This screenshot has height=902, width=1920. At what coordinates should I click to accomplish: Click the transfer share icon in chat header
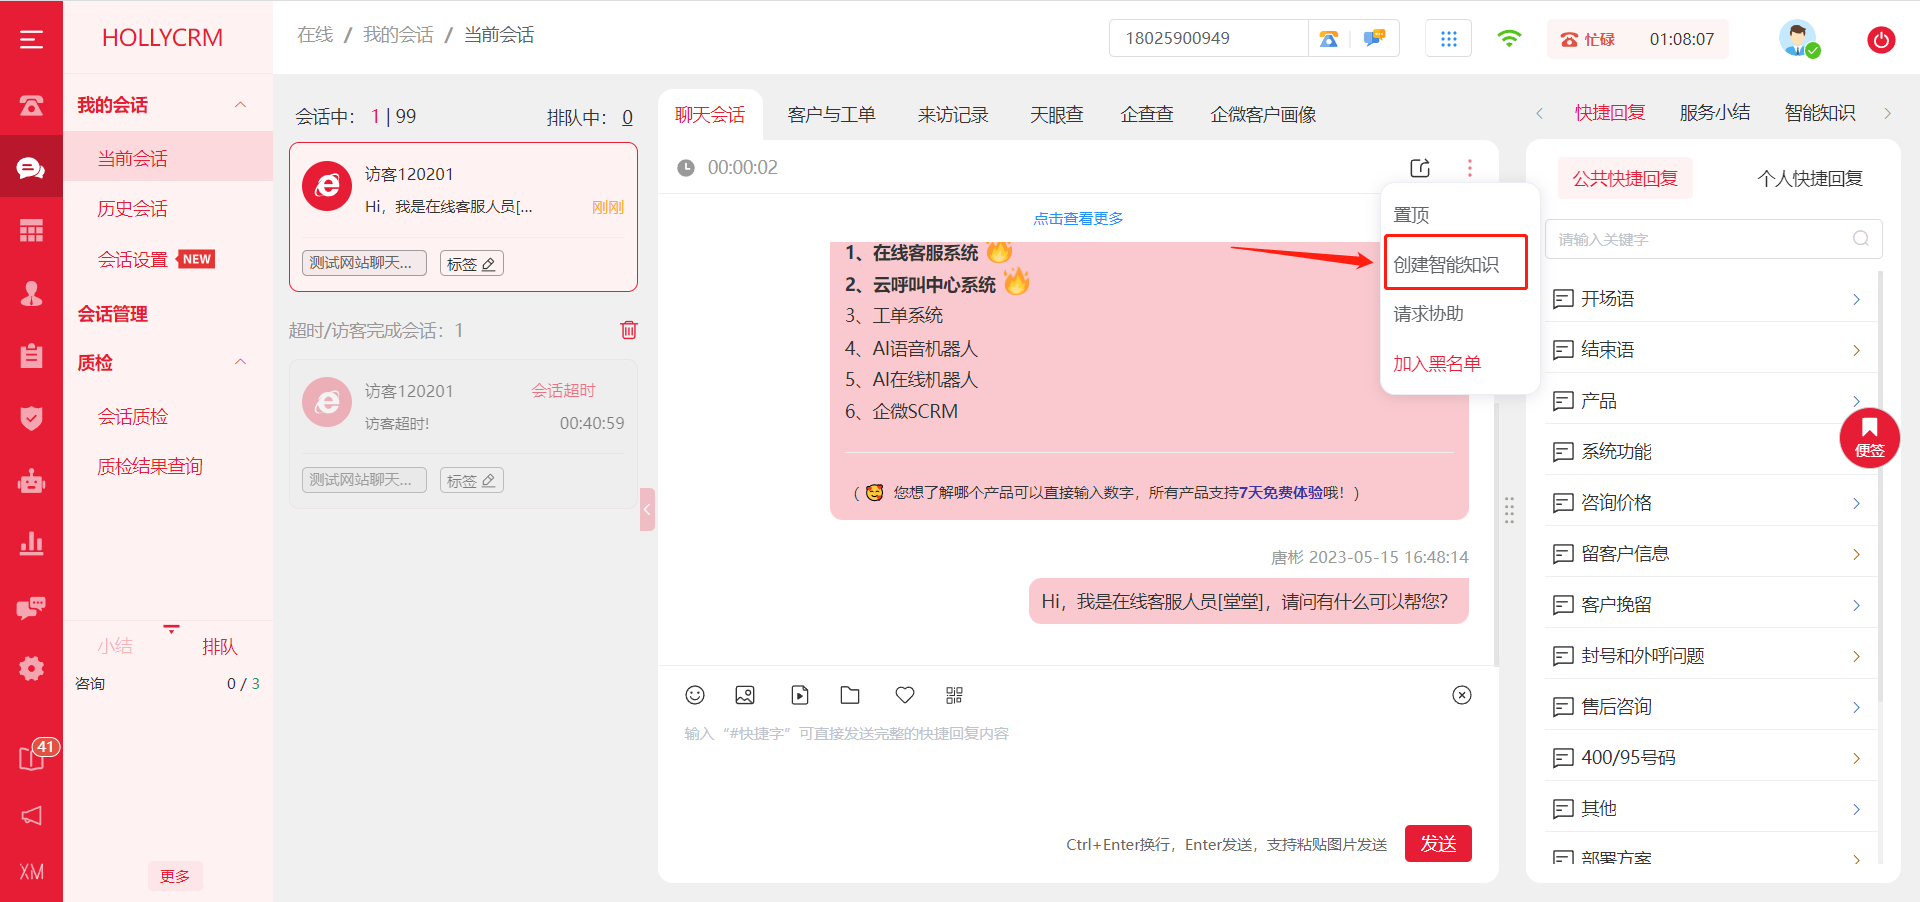[x=1420, y=168]
